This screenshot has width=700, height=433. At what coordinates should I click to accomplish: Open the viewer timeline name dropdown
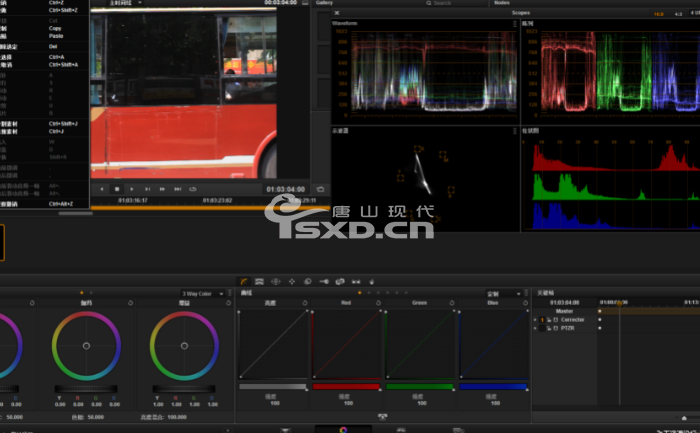pyautogui.click(x=125, y=3)
